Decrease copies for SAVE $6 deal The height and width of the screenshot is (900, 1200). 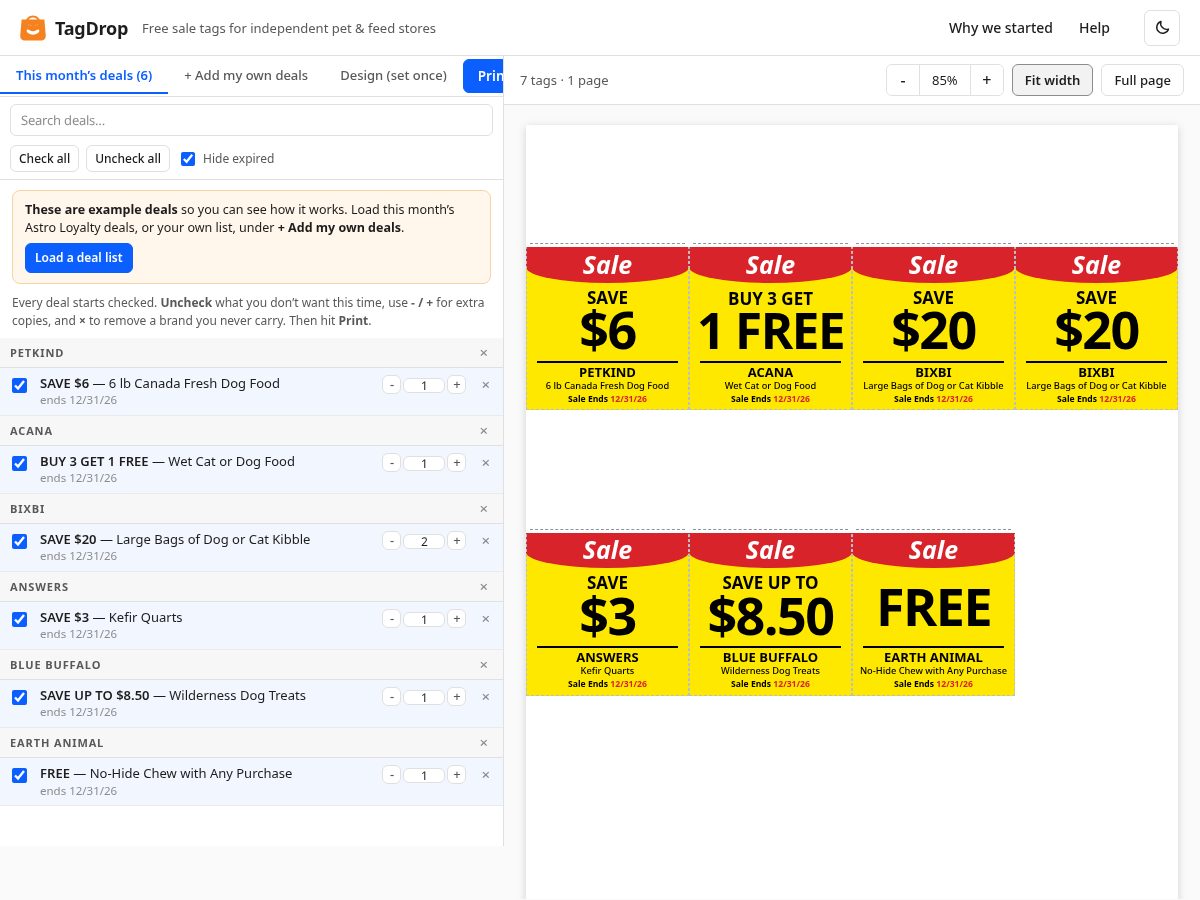click(x=392, y=385)
